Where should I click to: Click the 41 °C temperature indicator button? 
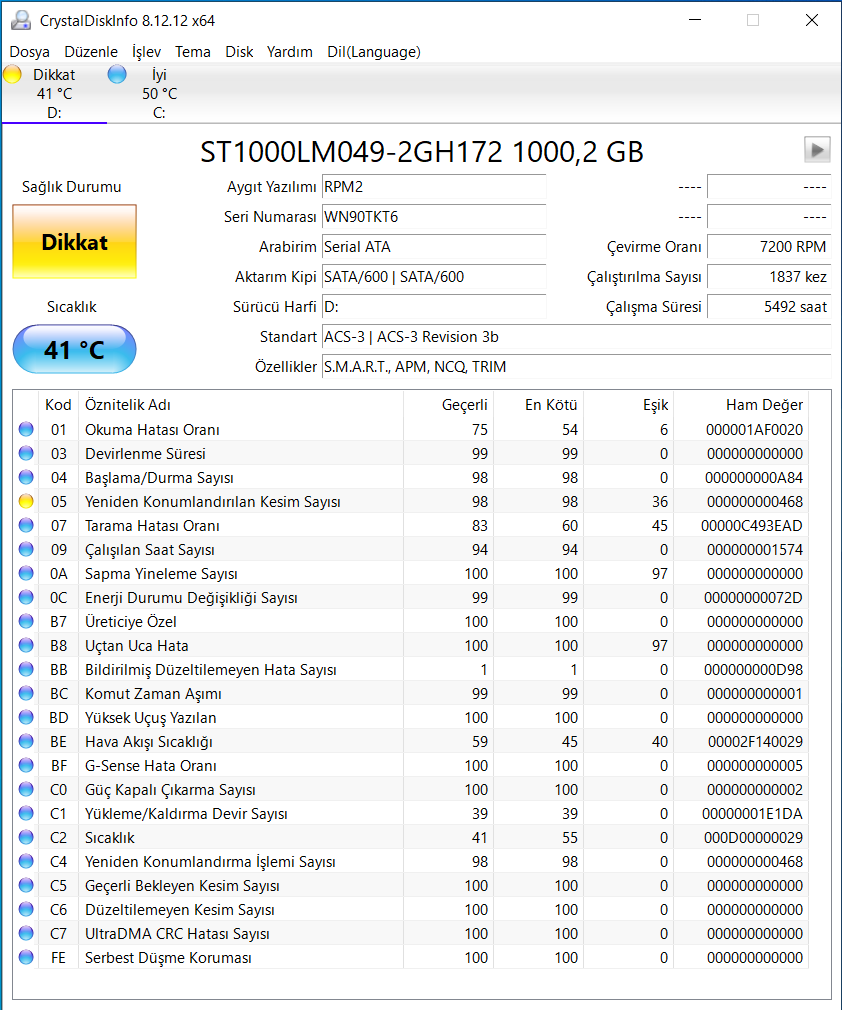[74, 350]
